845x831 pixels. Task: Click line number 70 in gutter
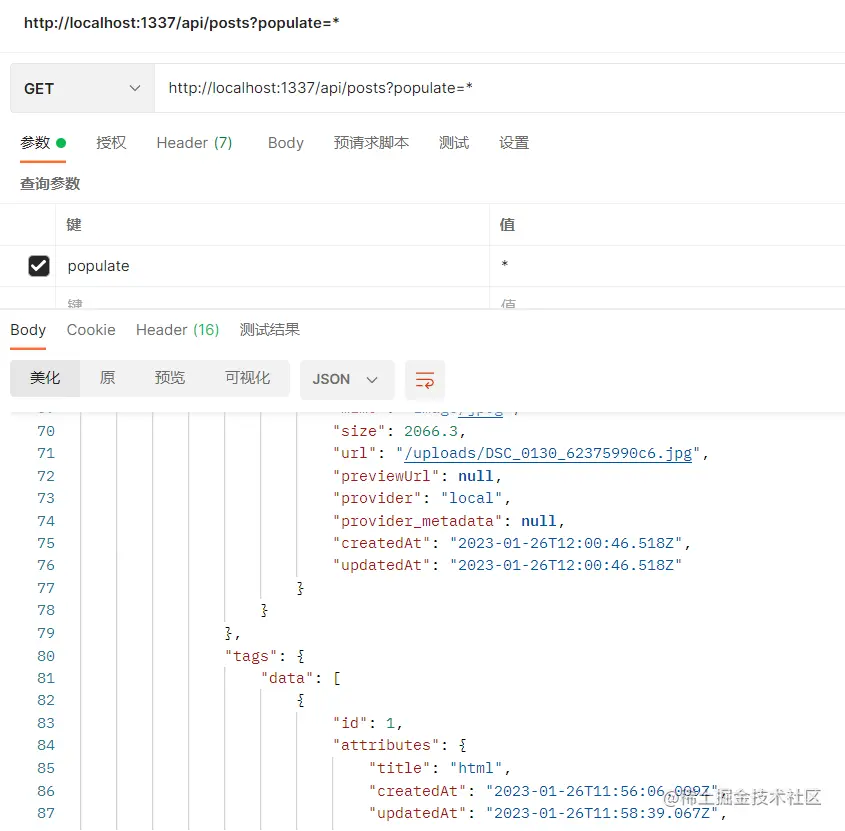46,431
